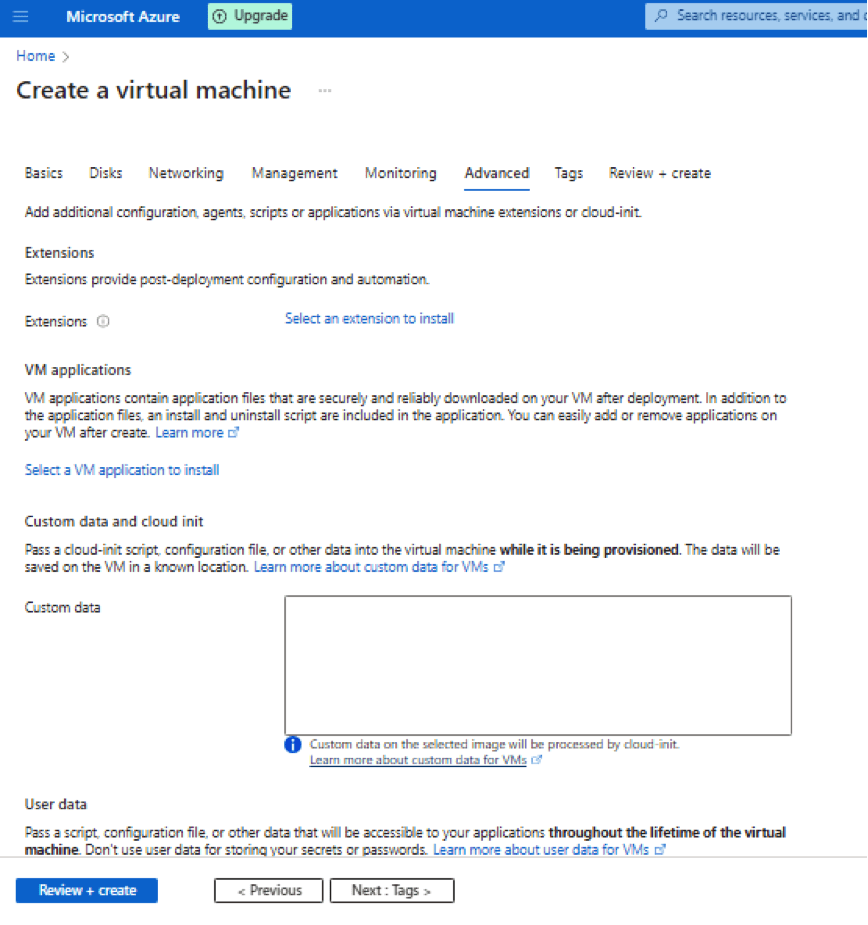Click the Upgrade button in header
The width and height of the screenshot is (868, 925).
(250, 16)
